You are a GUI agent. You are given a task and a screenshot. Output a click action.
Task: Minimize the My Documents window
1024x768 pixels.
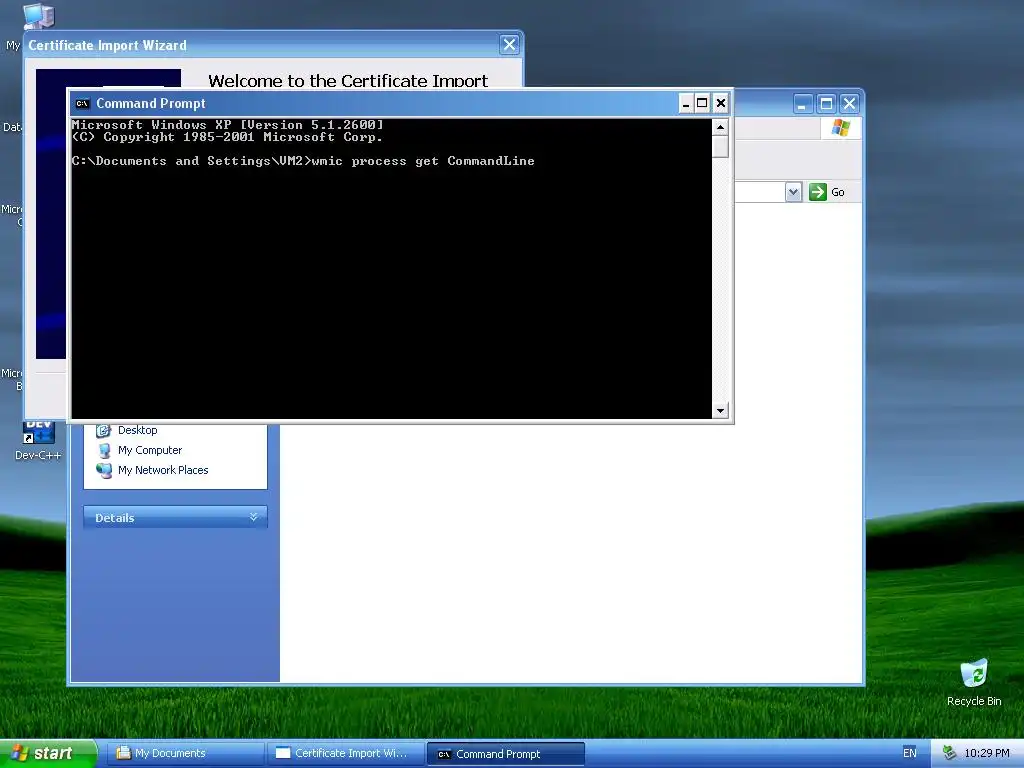803,104
